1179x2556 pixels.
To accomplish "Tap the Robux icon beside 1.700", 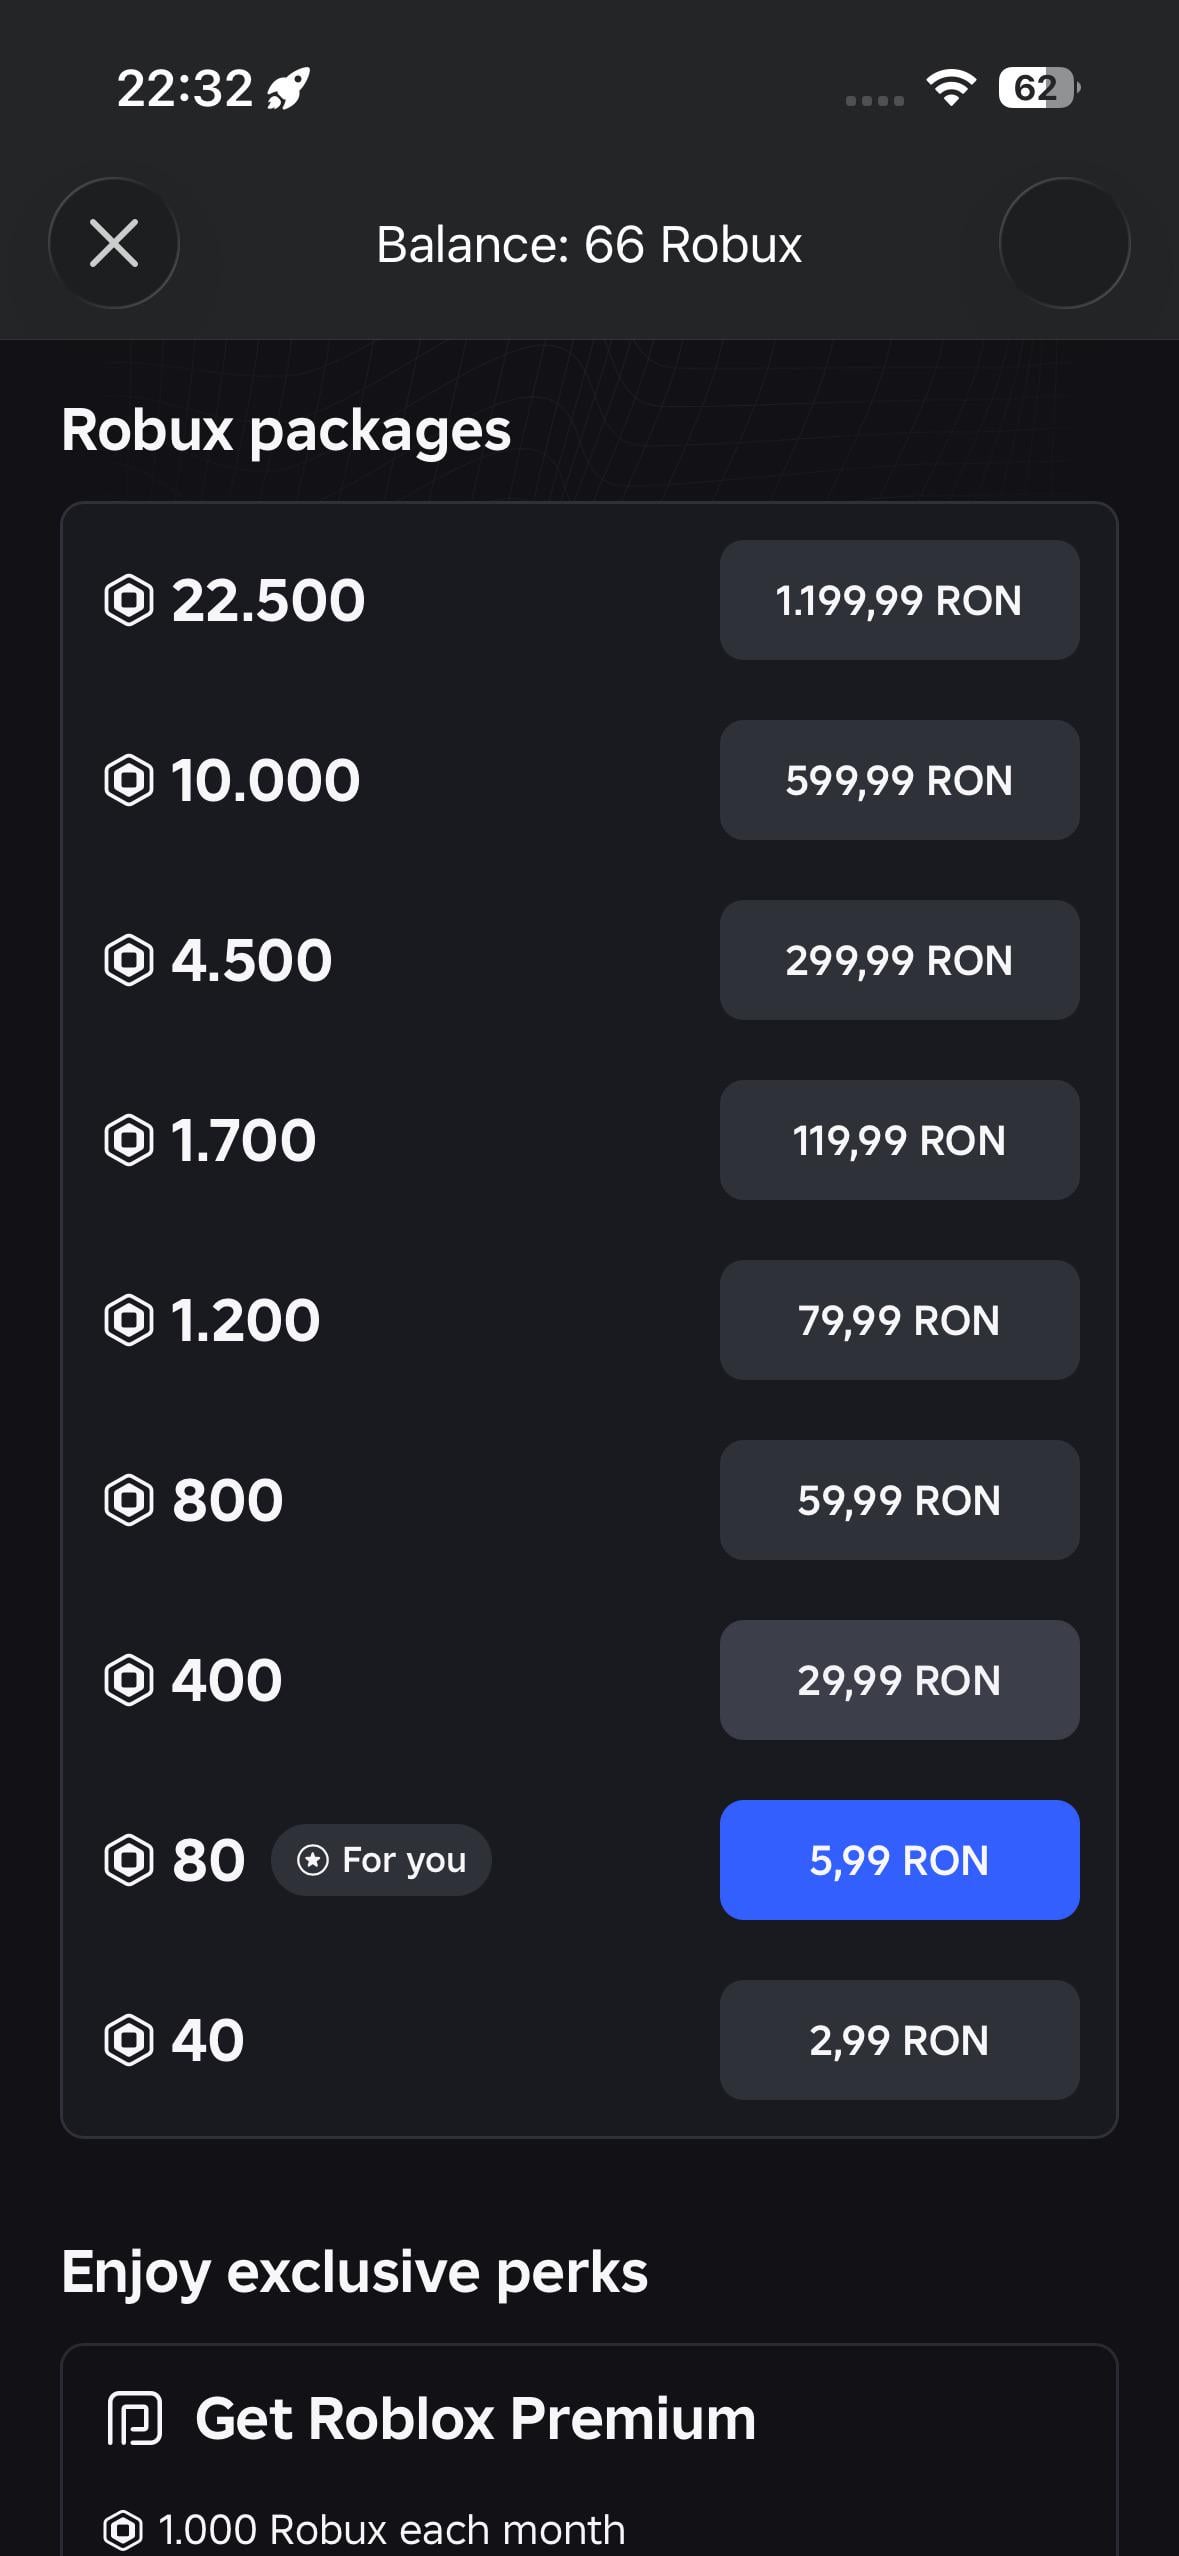I will [129, 1140].
